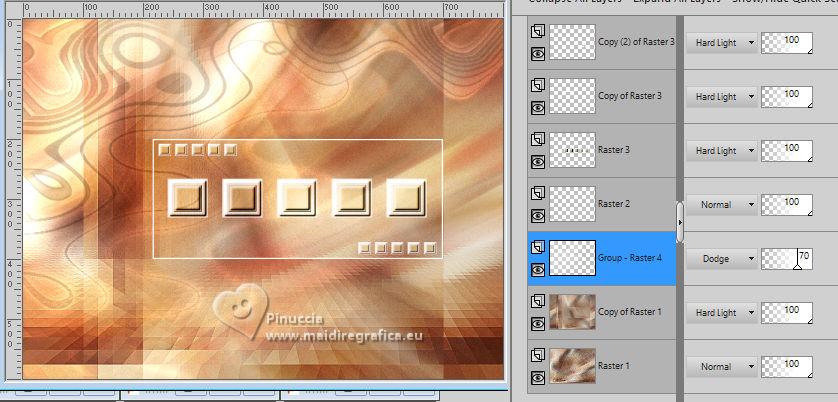The width and height of the screenshot is (838, 402).
Task: Click opacity slider of Raster 1 layer
Action: click(x=787, y=367)
